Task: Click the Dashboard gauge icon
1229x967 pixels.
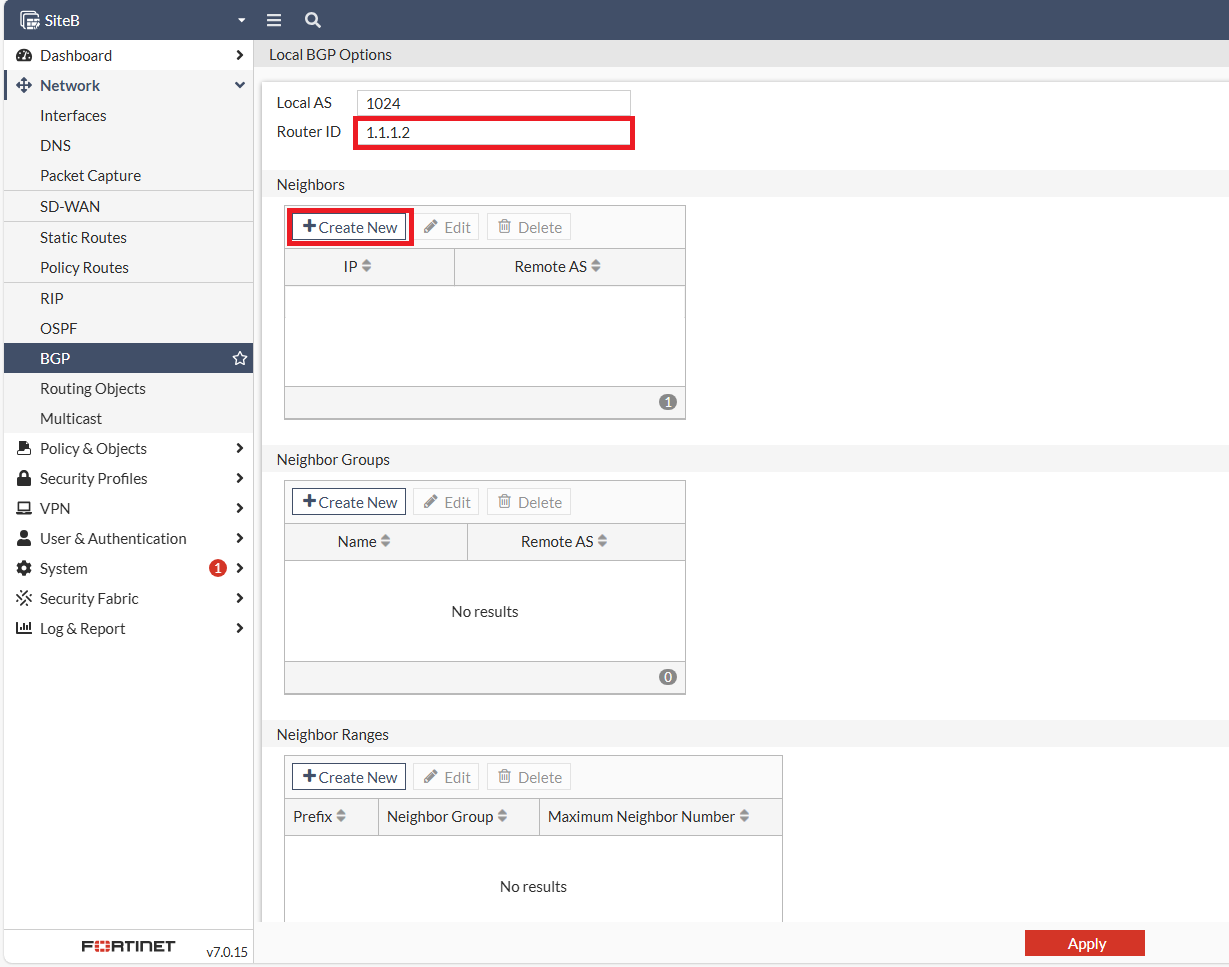Action: 24,55
